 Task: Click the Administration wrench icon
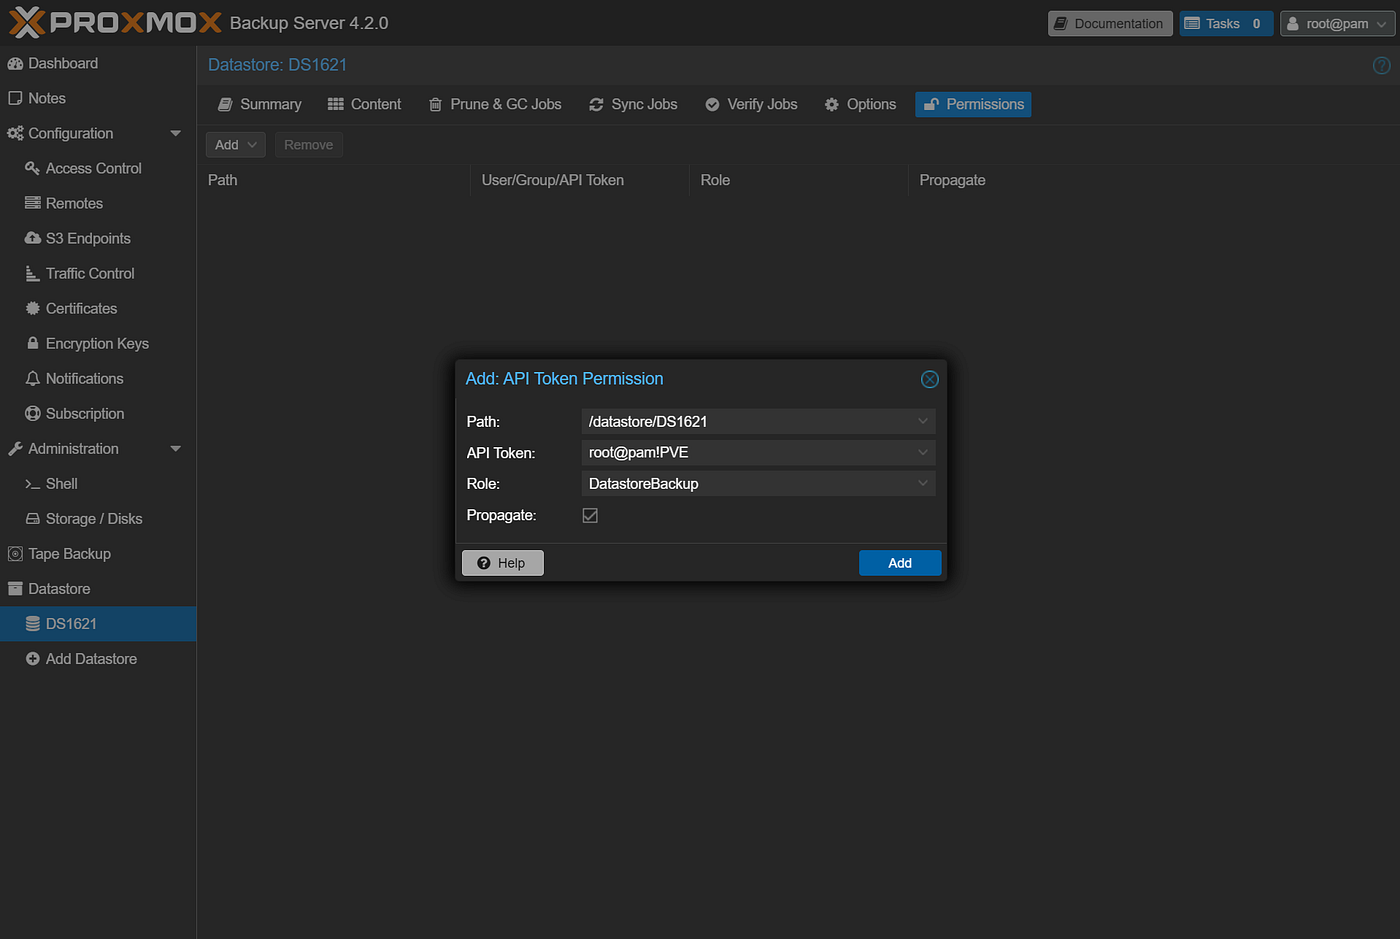pyautogui.click(x=15, y=448)
